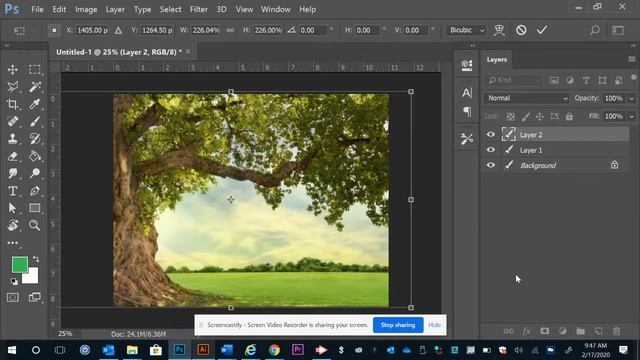Image resolution: width=640 pixels, height=360 pixels.
Task: Open the Layers panel flyout menu
Action: point(631,59)
